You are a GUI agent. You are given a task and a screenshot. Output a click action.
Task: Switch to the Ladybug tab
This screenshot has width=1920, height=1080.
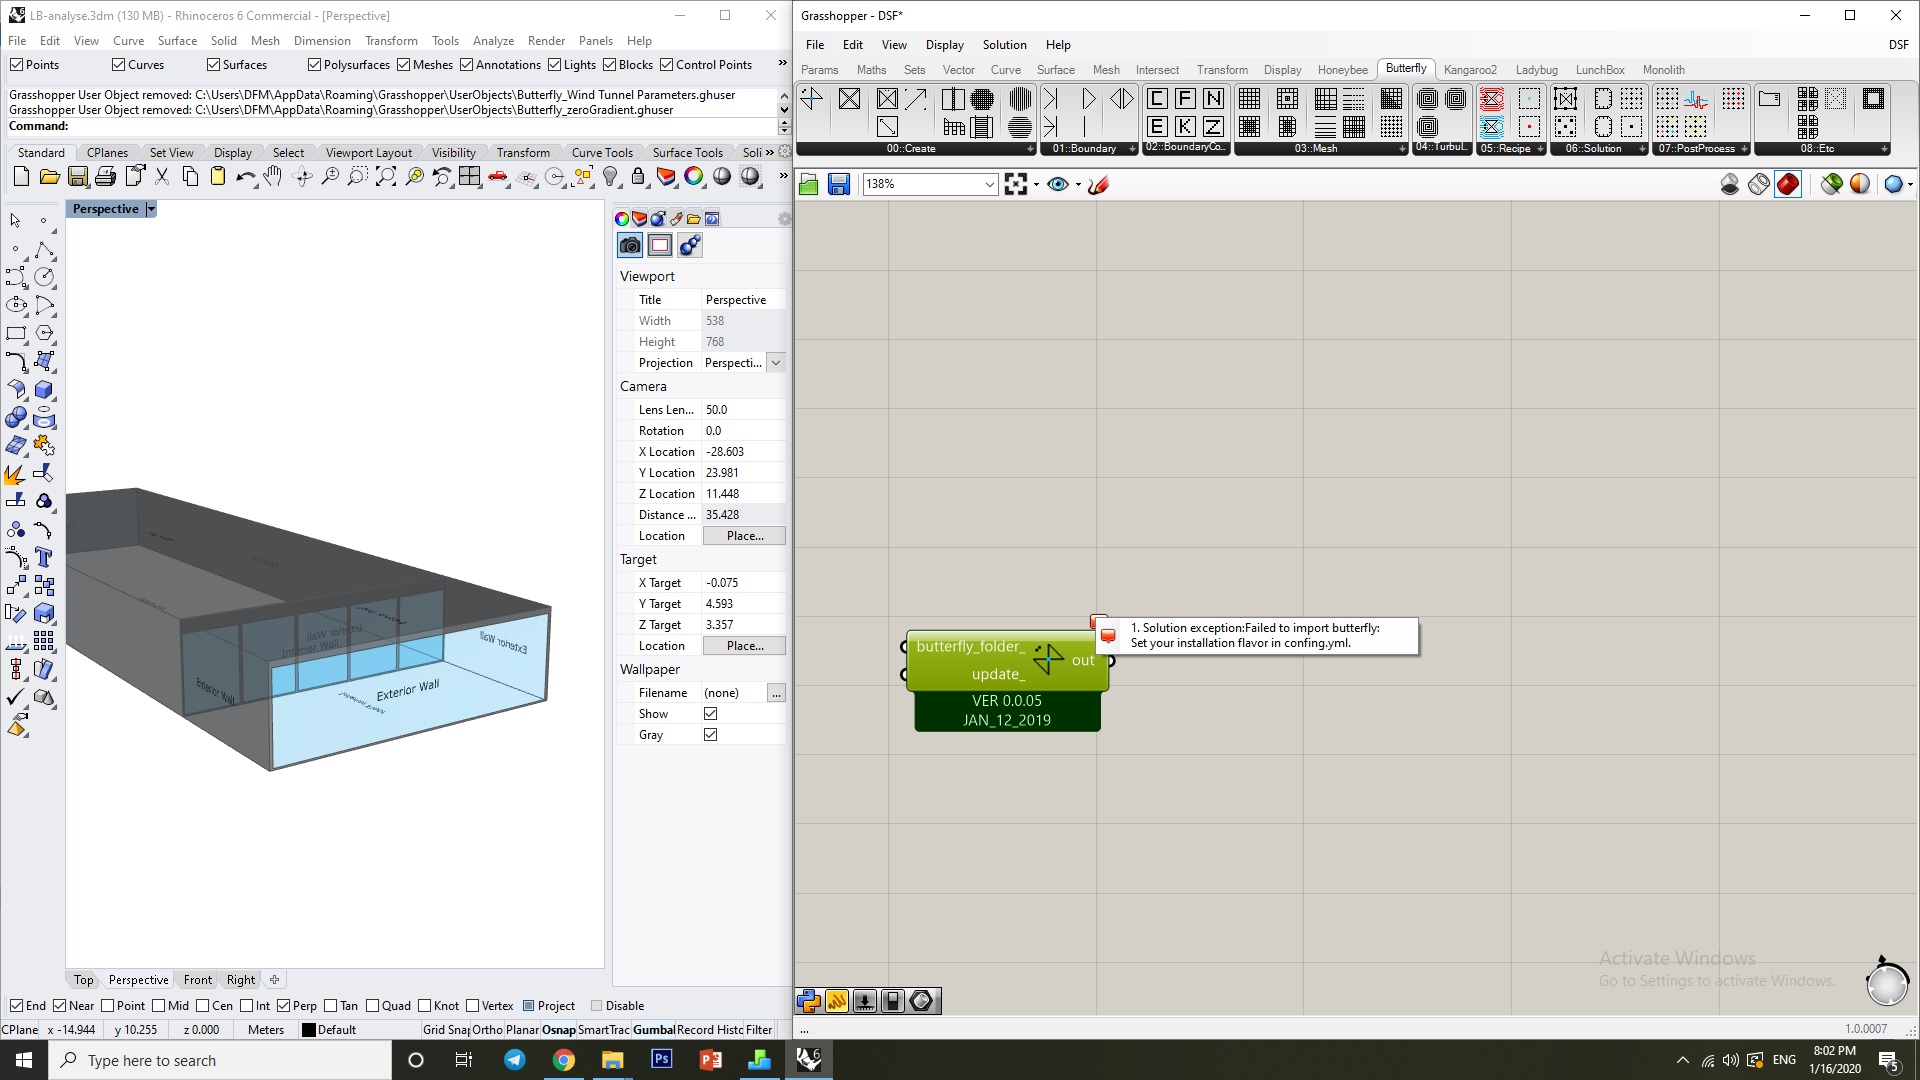[x=1536, y=70]
